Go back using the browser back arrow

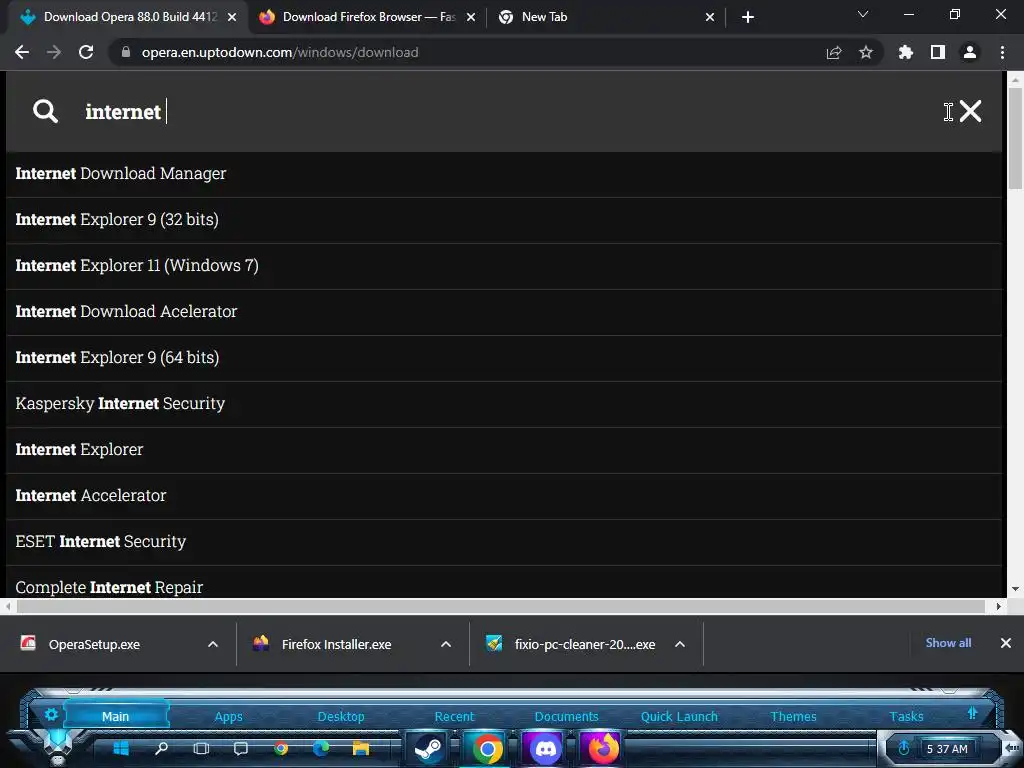tap(22, 52)
